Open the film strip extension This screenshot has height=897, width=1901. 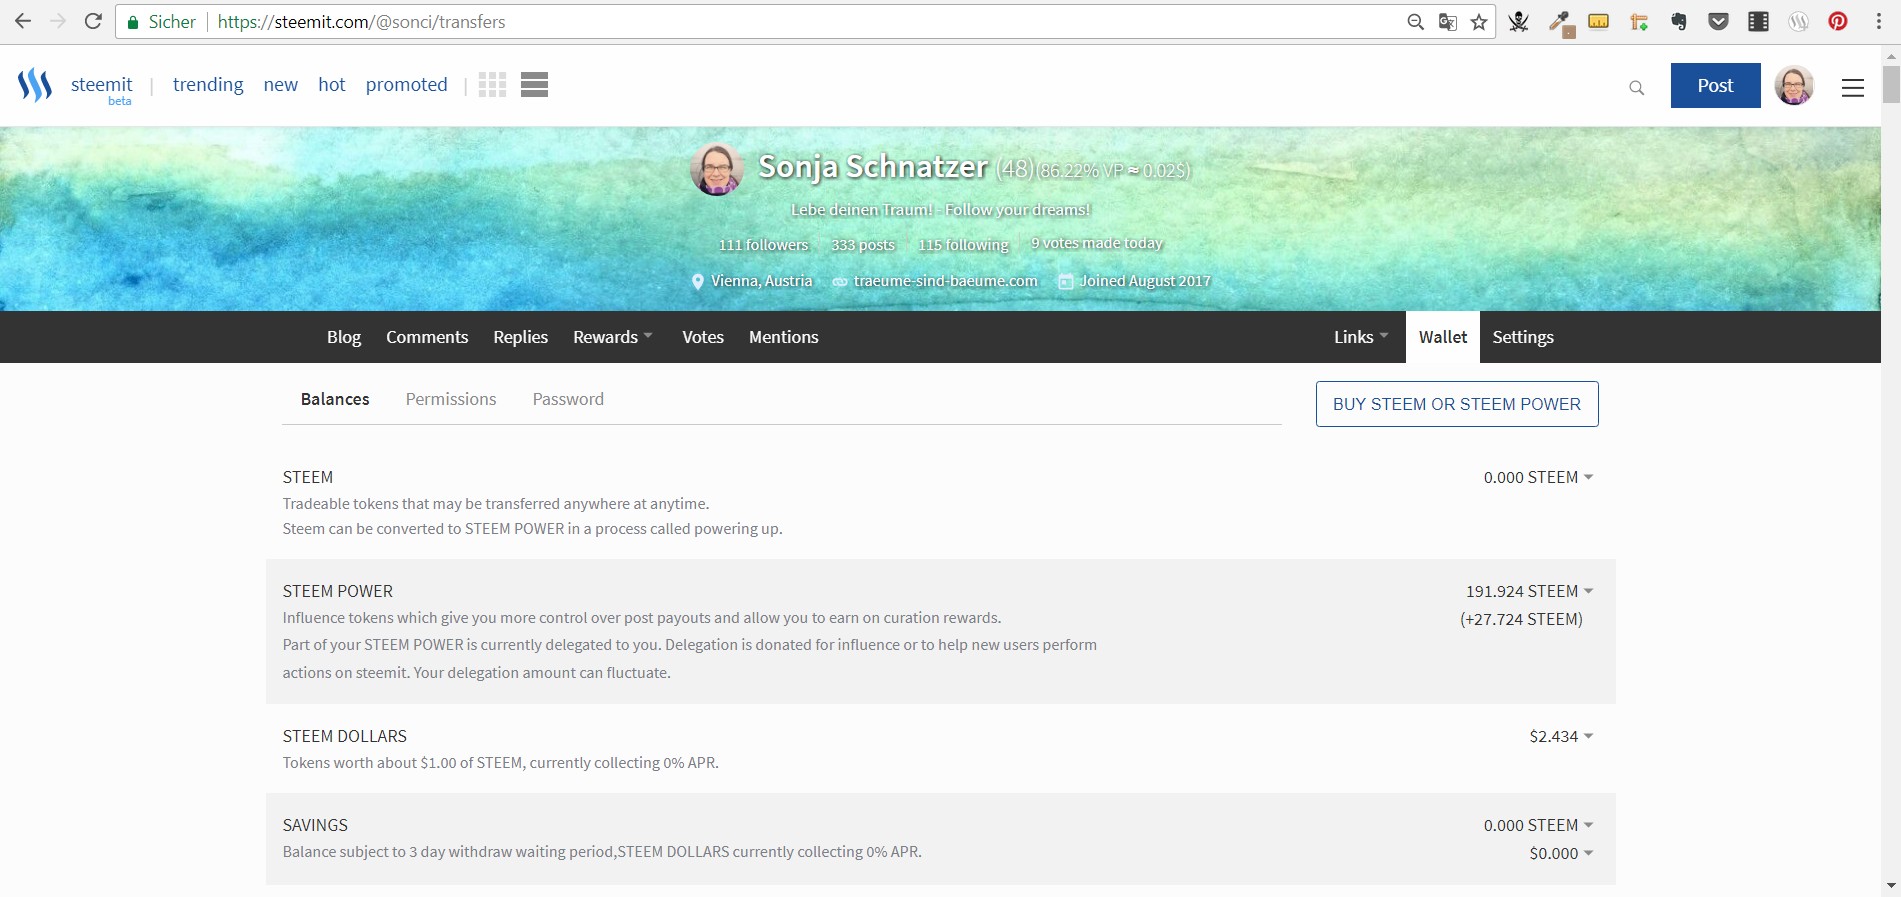click(x=1759, y=22)
